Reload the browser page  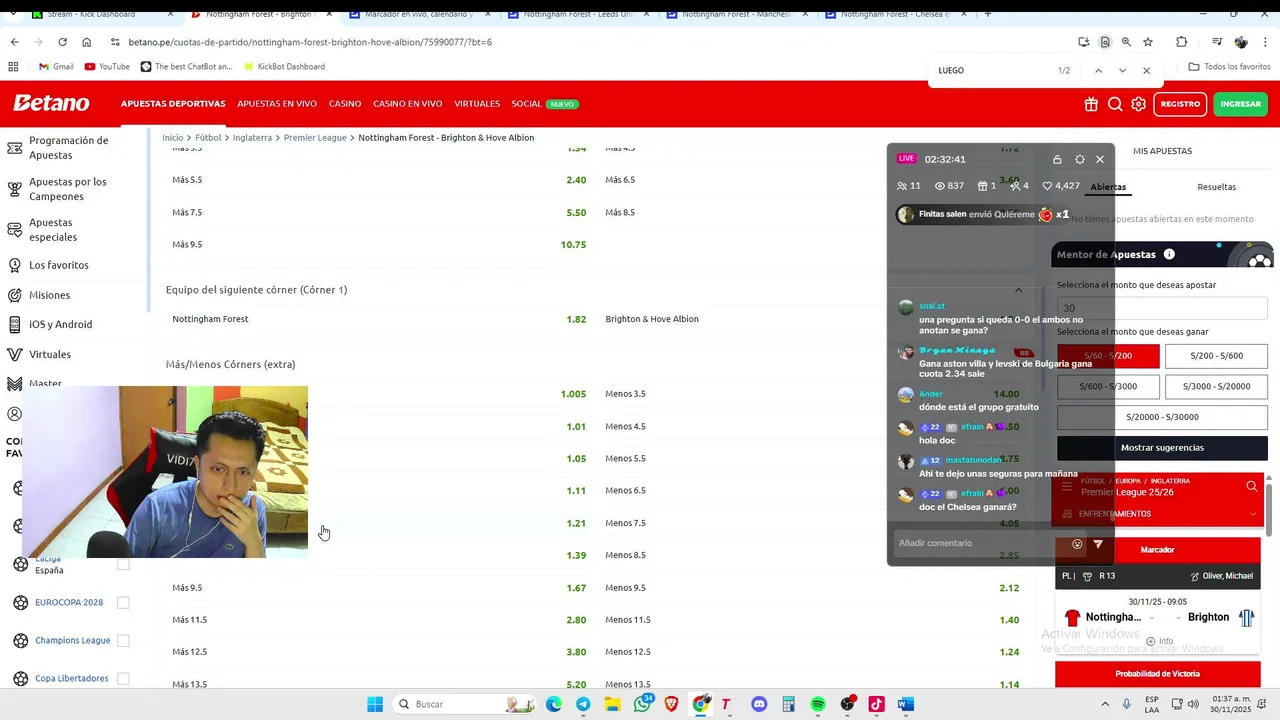[x=62, y=42]
